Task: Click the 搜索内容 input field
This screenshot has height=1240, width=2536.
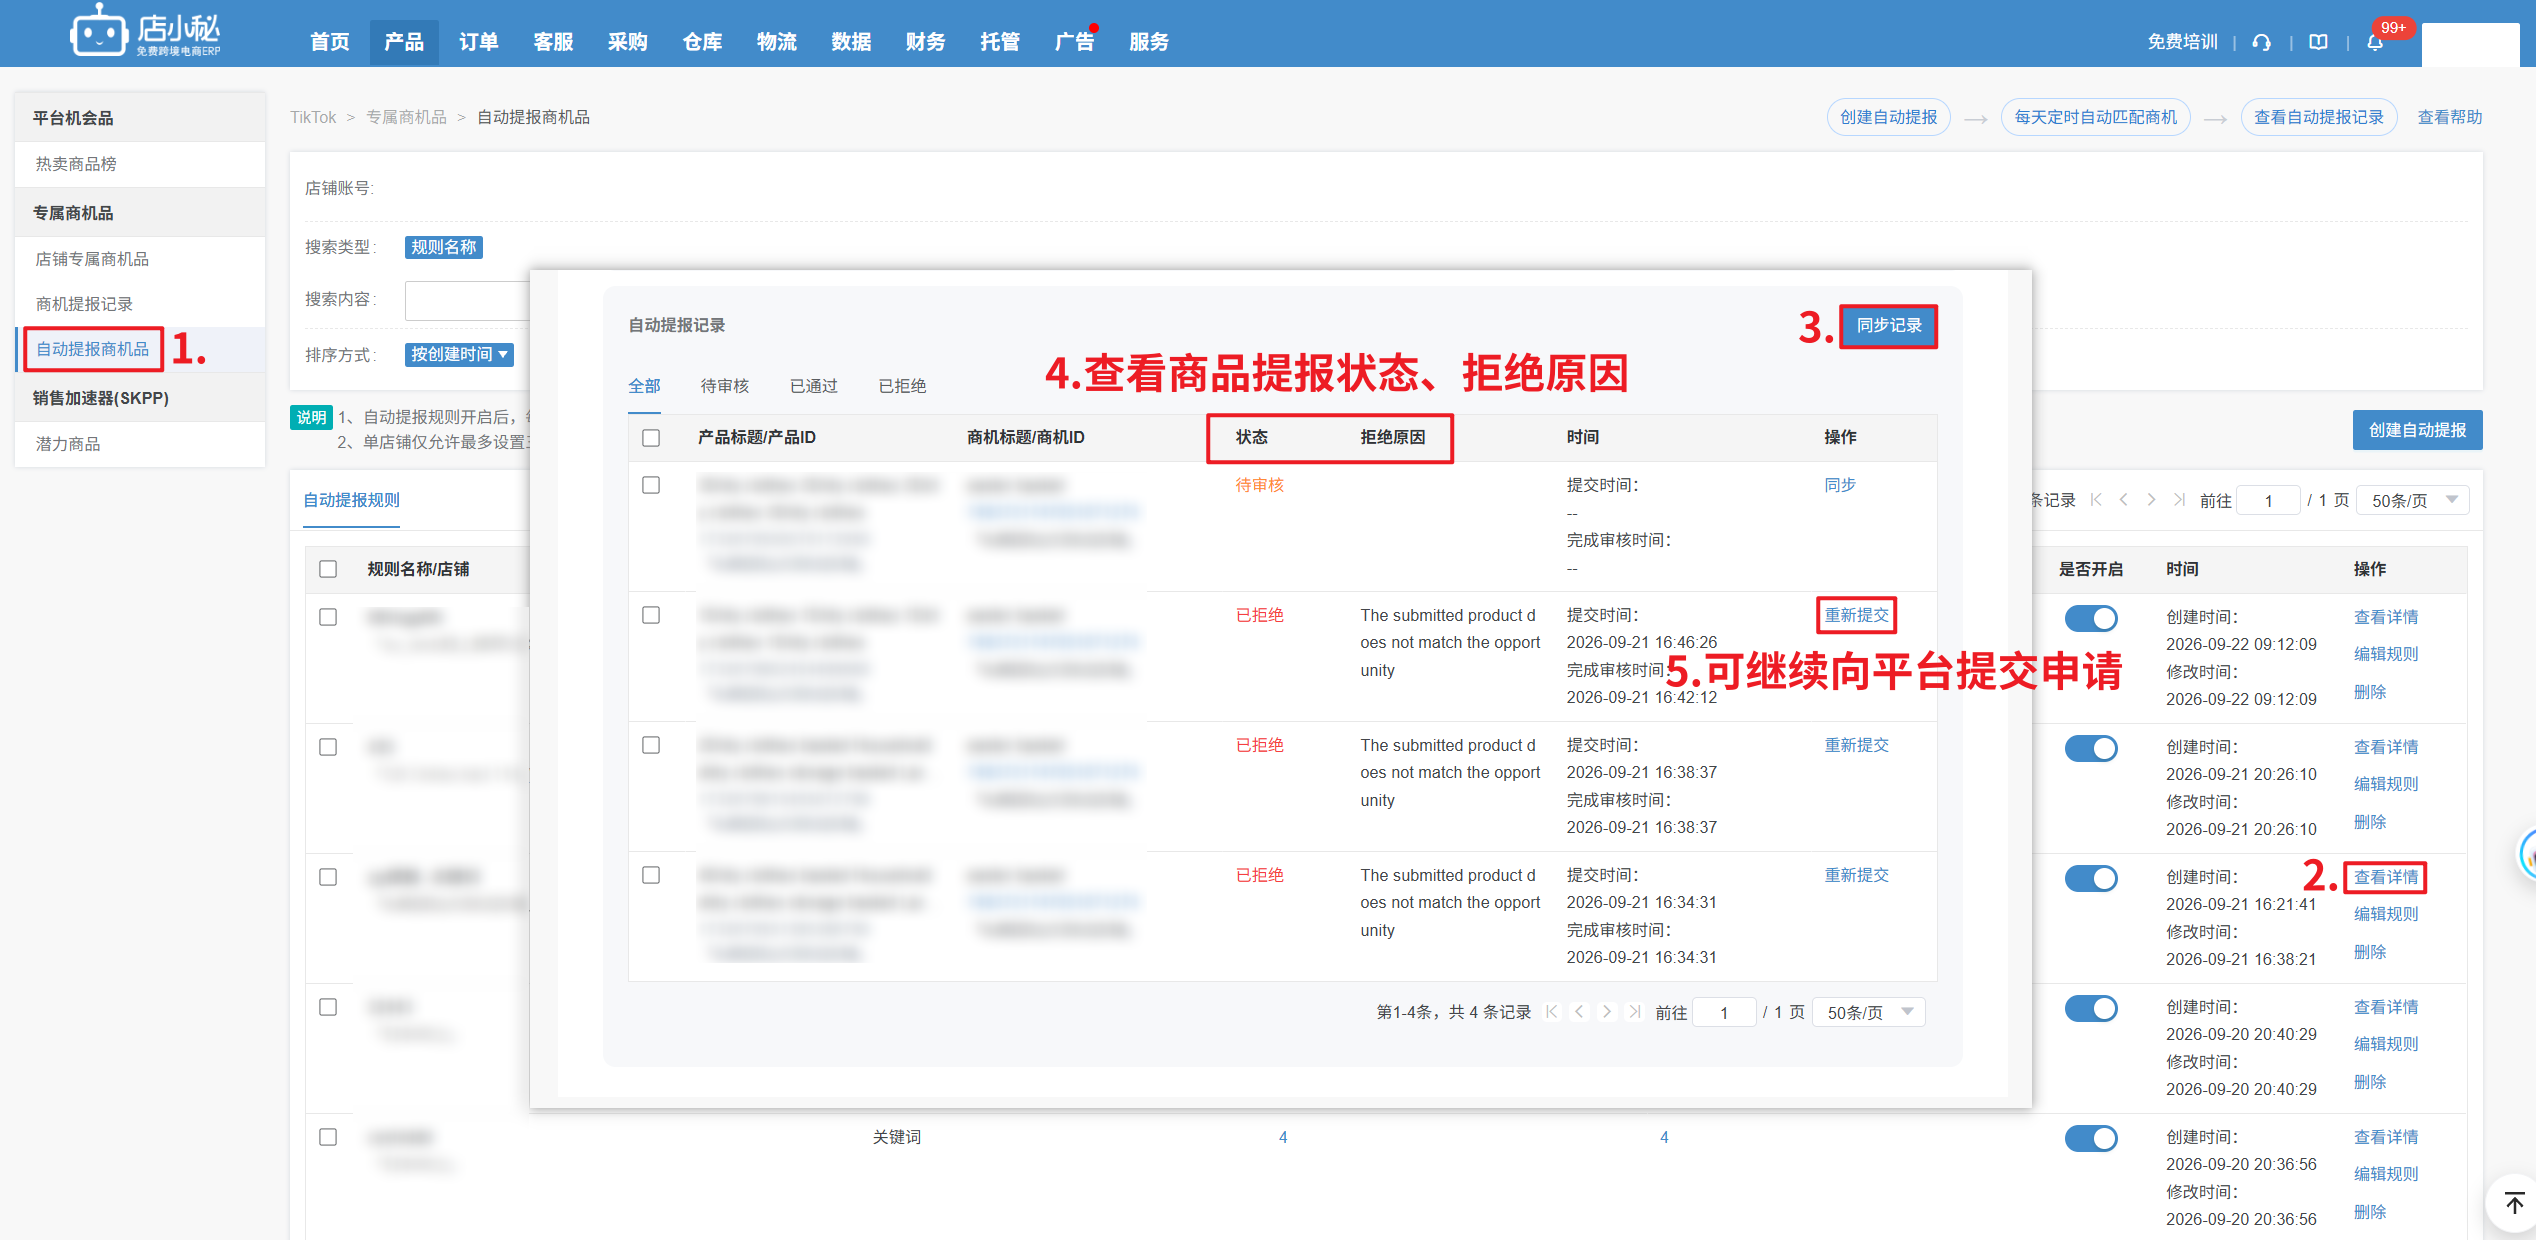Action: click(x=468, y=300)
